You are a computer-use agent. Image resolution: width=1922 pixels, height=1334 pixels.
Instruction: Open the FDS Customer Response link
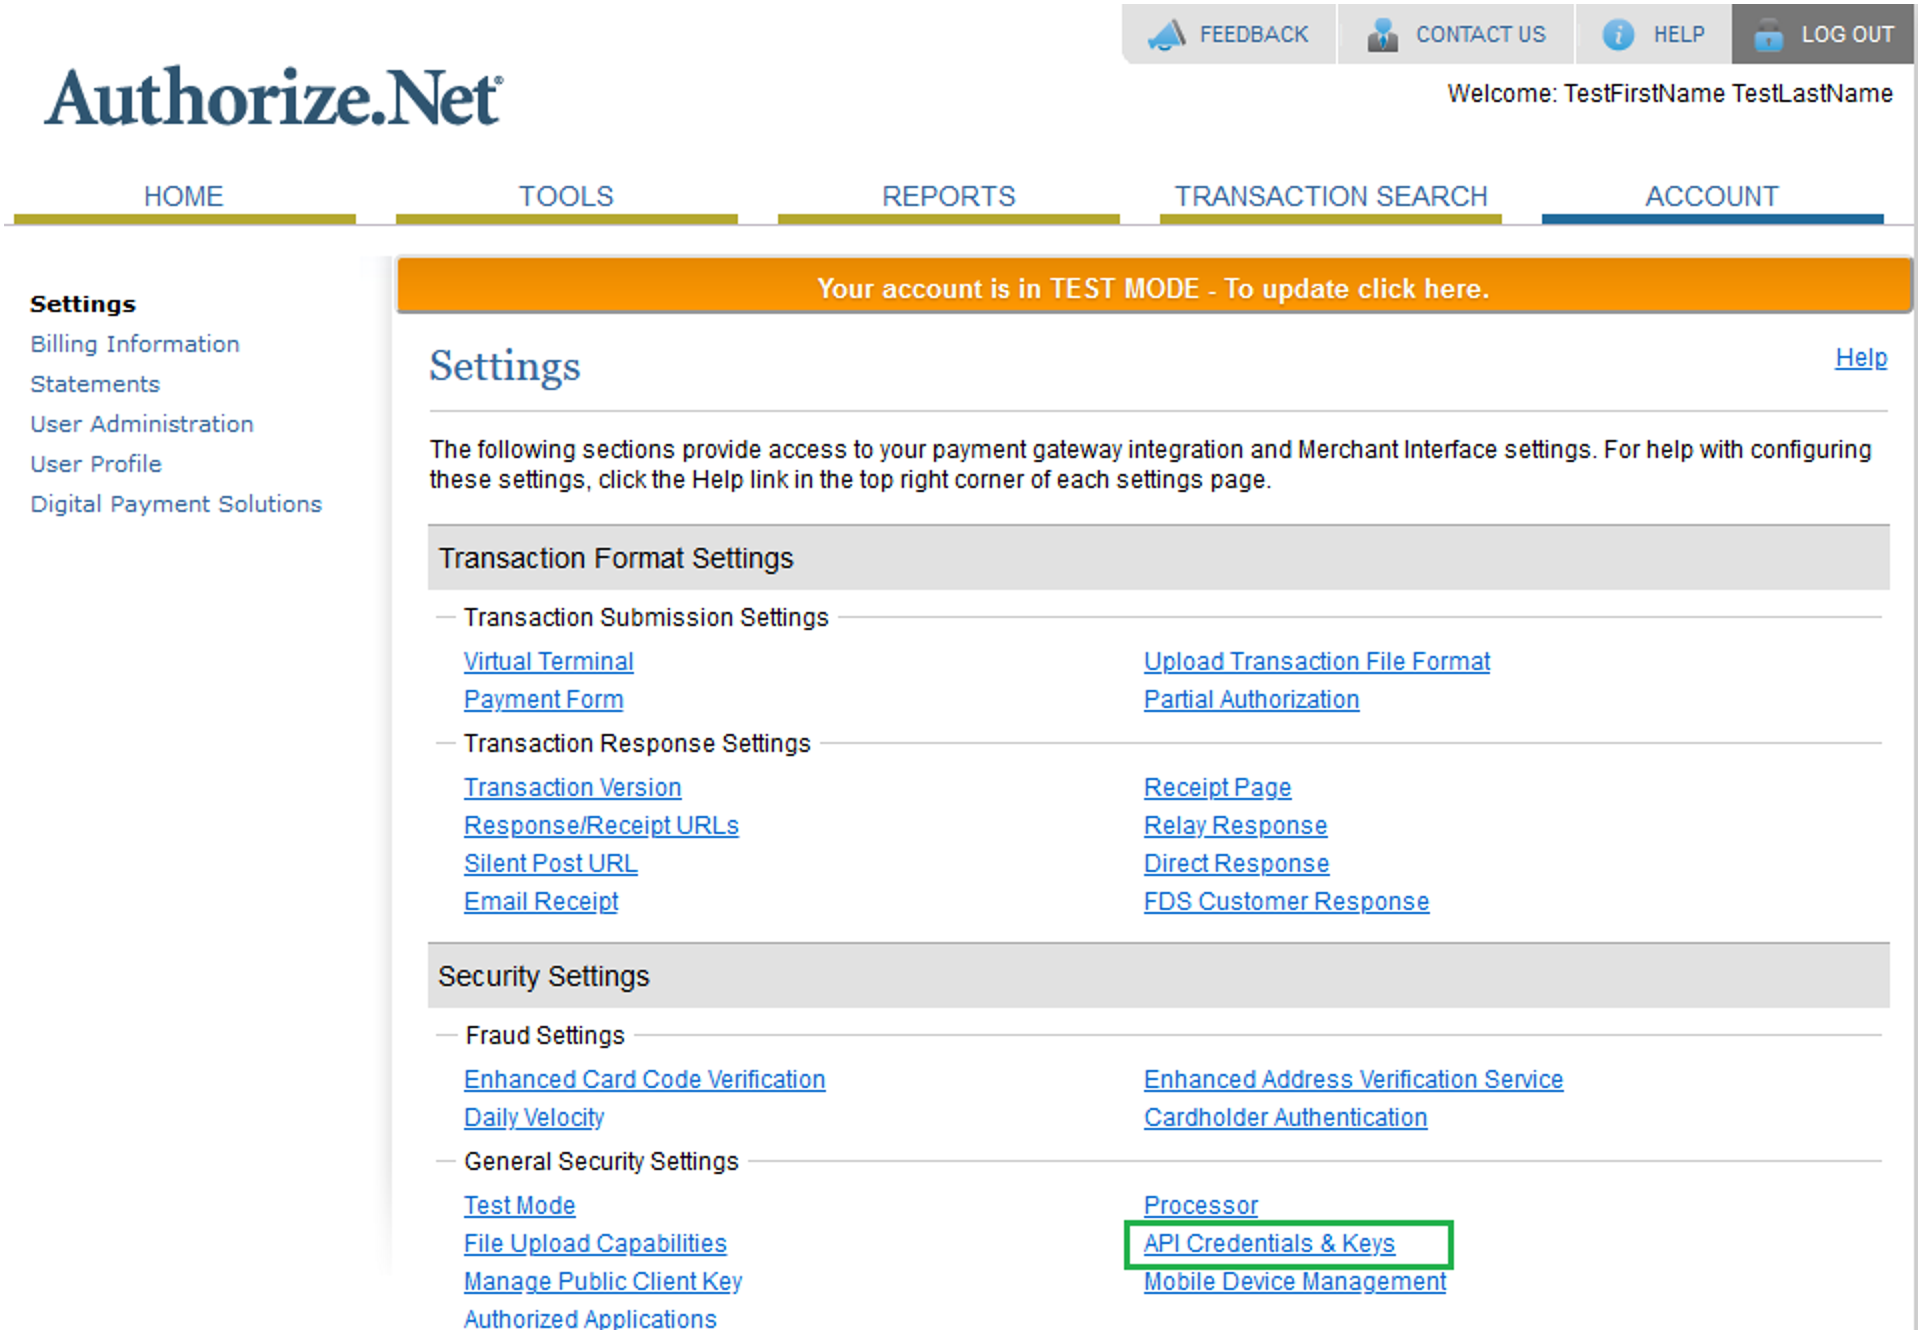1286,902
